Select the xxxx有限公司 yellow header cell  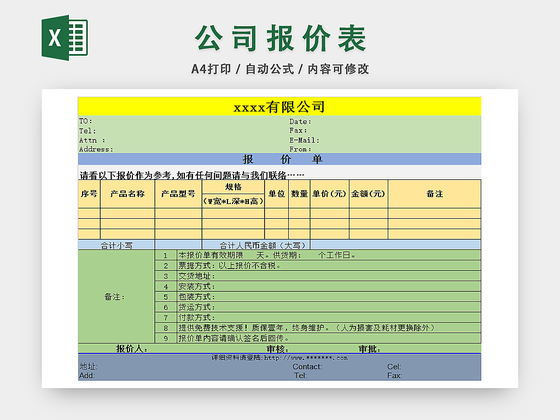tap(279, 106)
